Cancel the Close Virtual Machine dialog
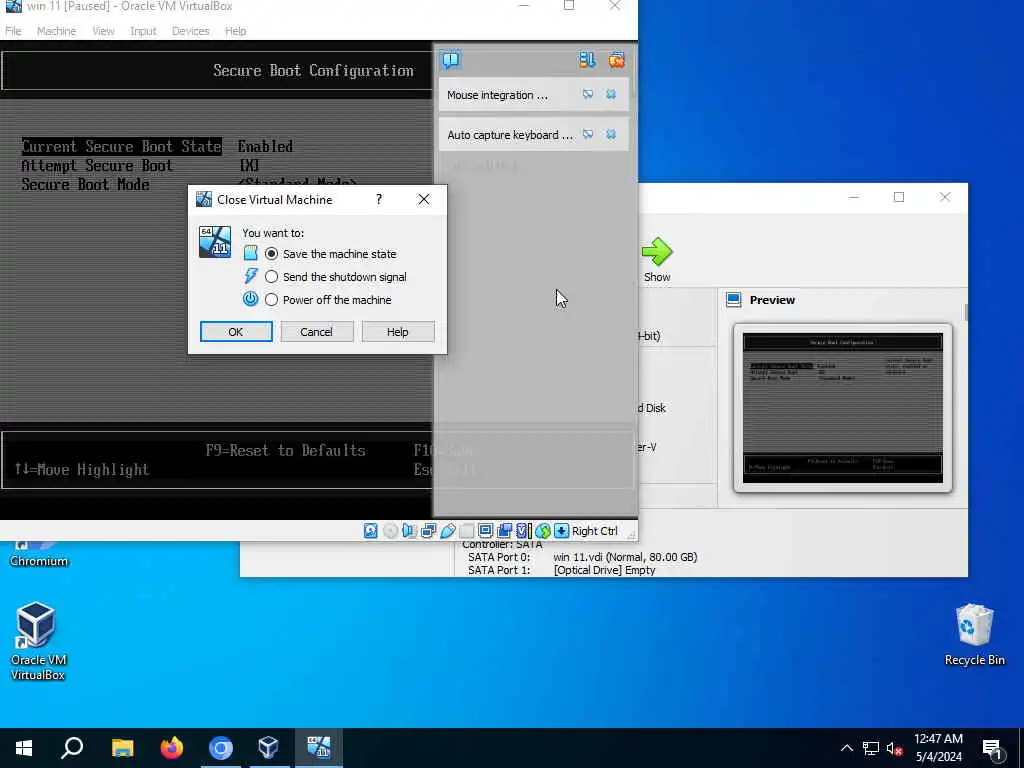Viewport: 1024px width, 768px height. (316, 332)
